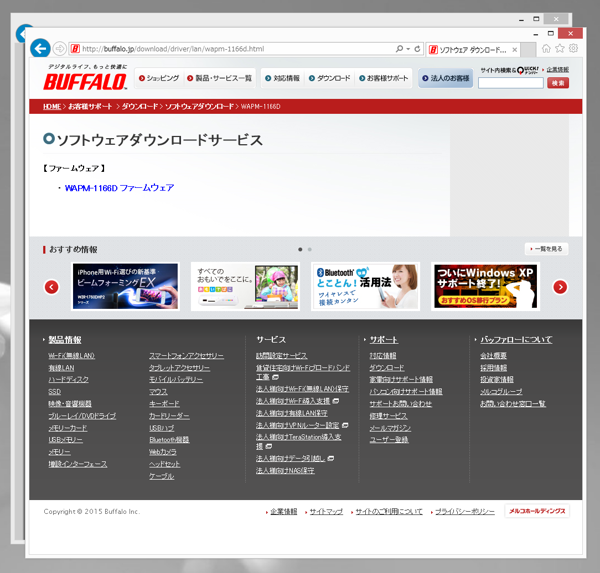Click the magnifier search icon in address bar

(399, 49)
